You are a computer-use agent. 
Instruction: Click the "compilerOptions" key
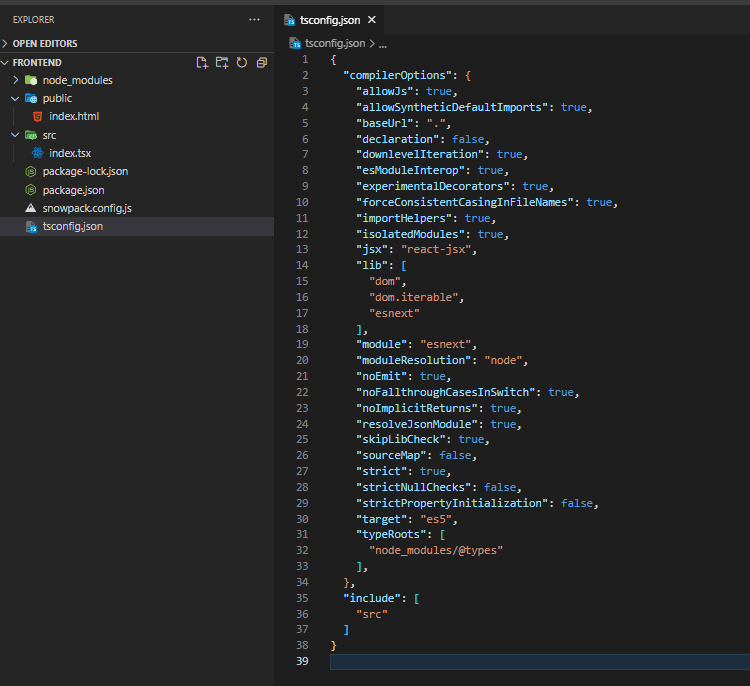[397, 76]
